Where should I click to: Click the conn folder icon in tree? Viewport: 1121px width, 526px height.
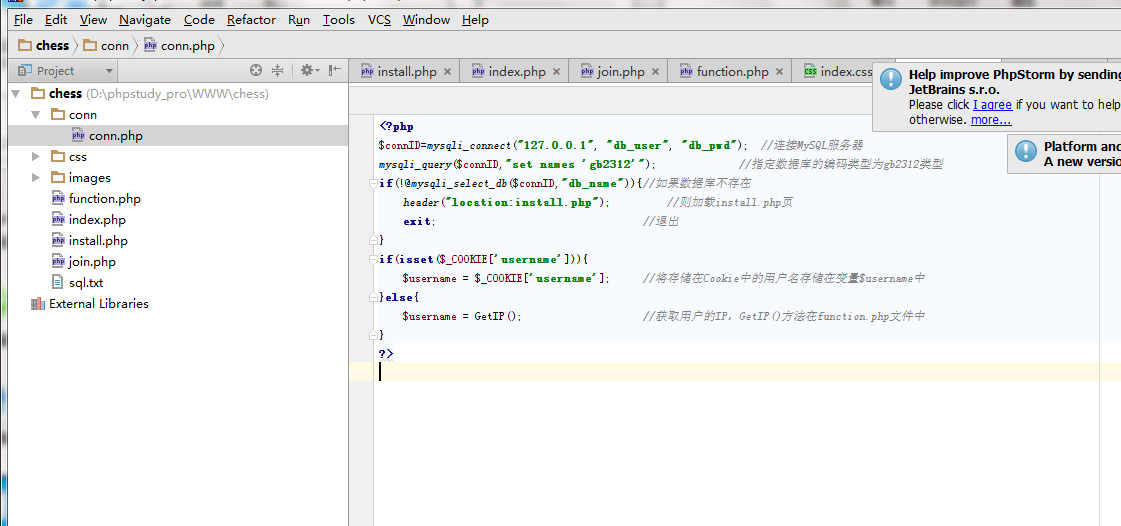58,114
